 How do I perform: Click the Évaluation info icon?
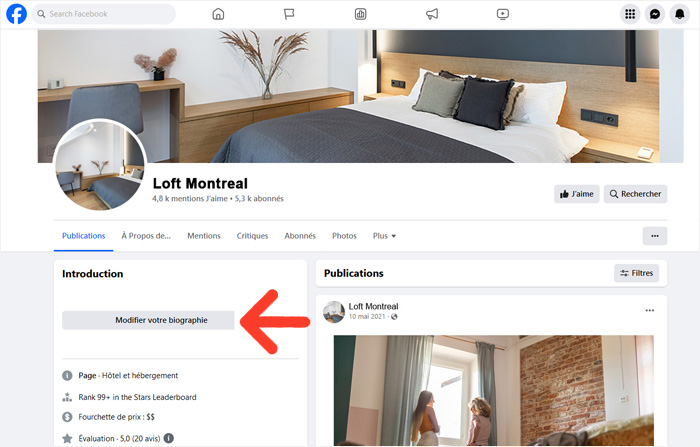tap(169, 439)
